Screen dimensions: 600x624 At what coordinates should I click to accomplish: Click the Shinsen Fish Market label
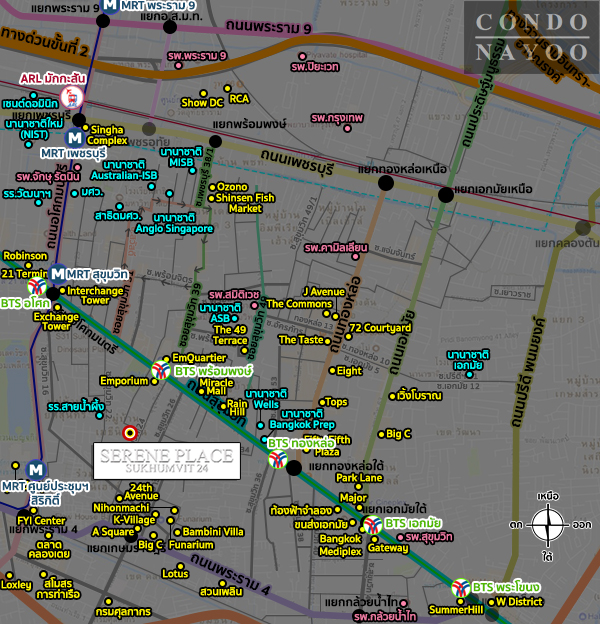[x=245, y=203]
